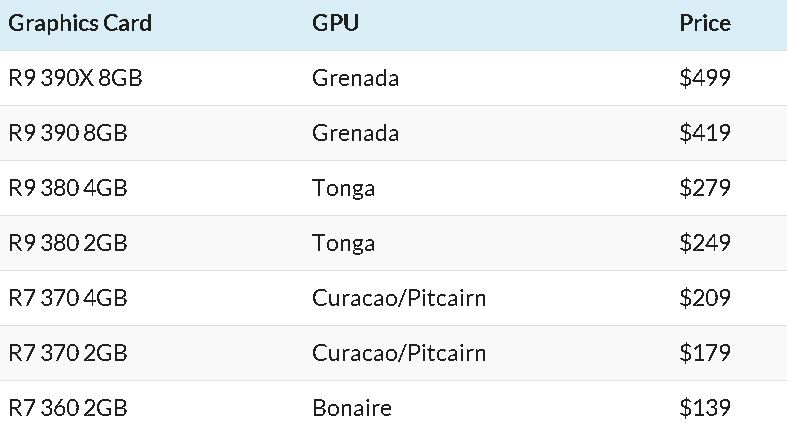
Task: Click the GPU column header
Action: pos(335,23)
